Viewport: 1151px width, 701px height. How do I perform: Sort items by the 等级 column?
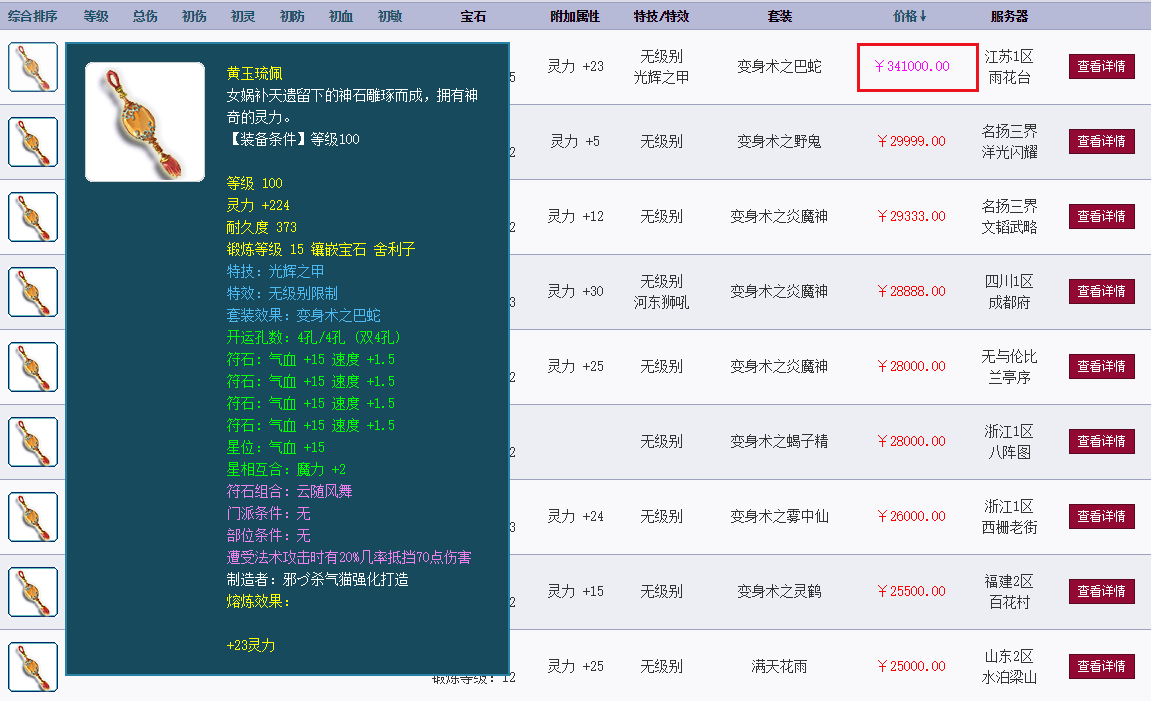(x=96, y=16)
